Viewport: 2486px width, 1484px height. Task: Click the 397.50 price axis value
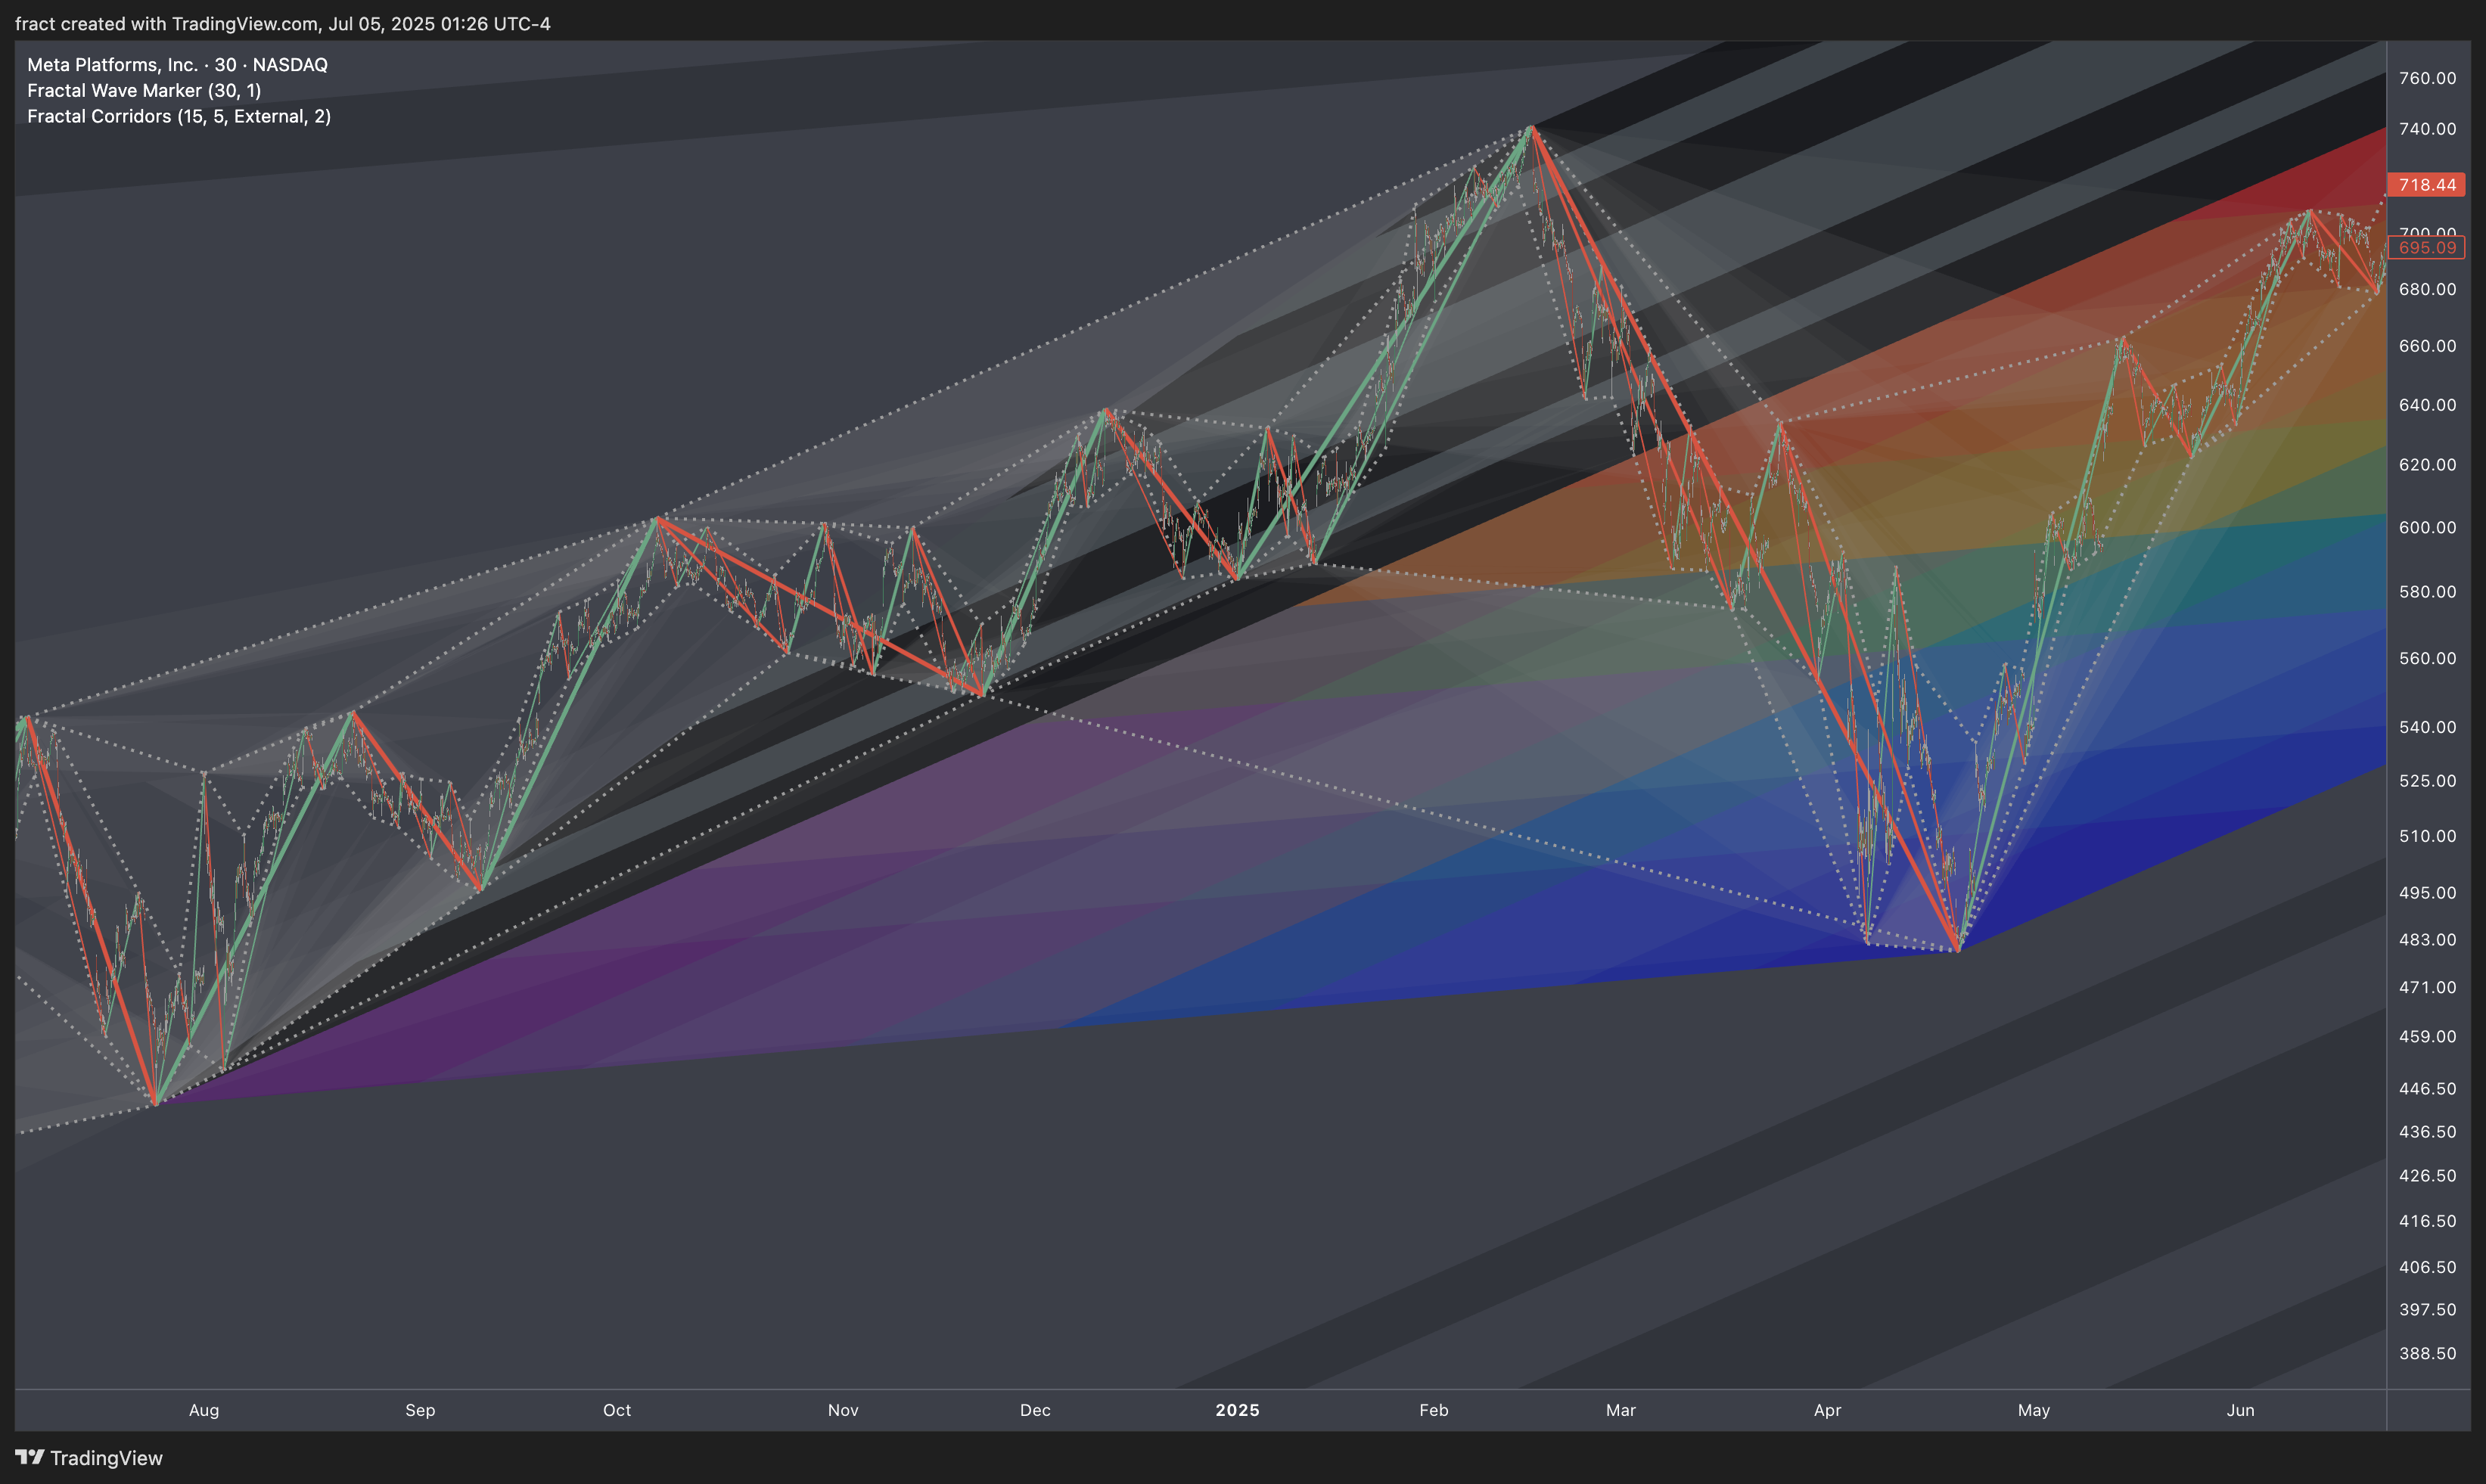pyautogui.click(x=2427, y=1310)
